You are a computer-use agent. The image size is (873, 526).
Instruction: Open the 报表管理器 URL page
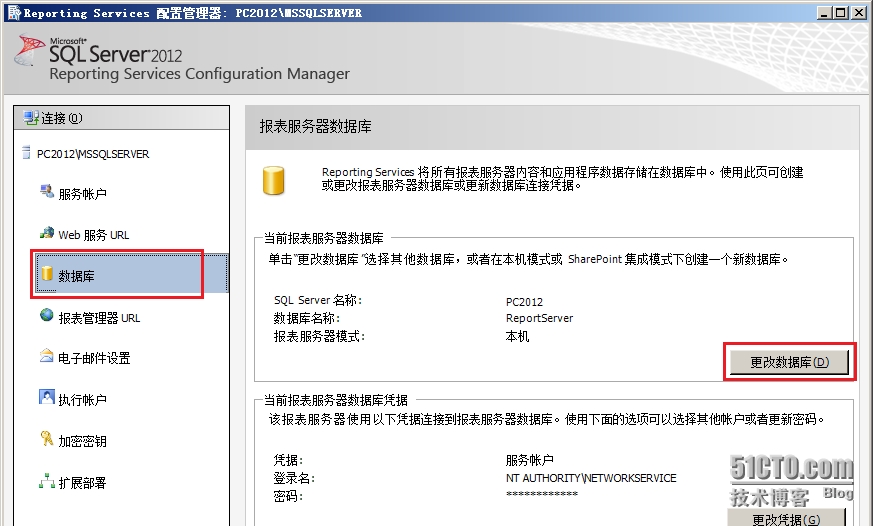click(99, 318)
